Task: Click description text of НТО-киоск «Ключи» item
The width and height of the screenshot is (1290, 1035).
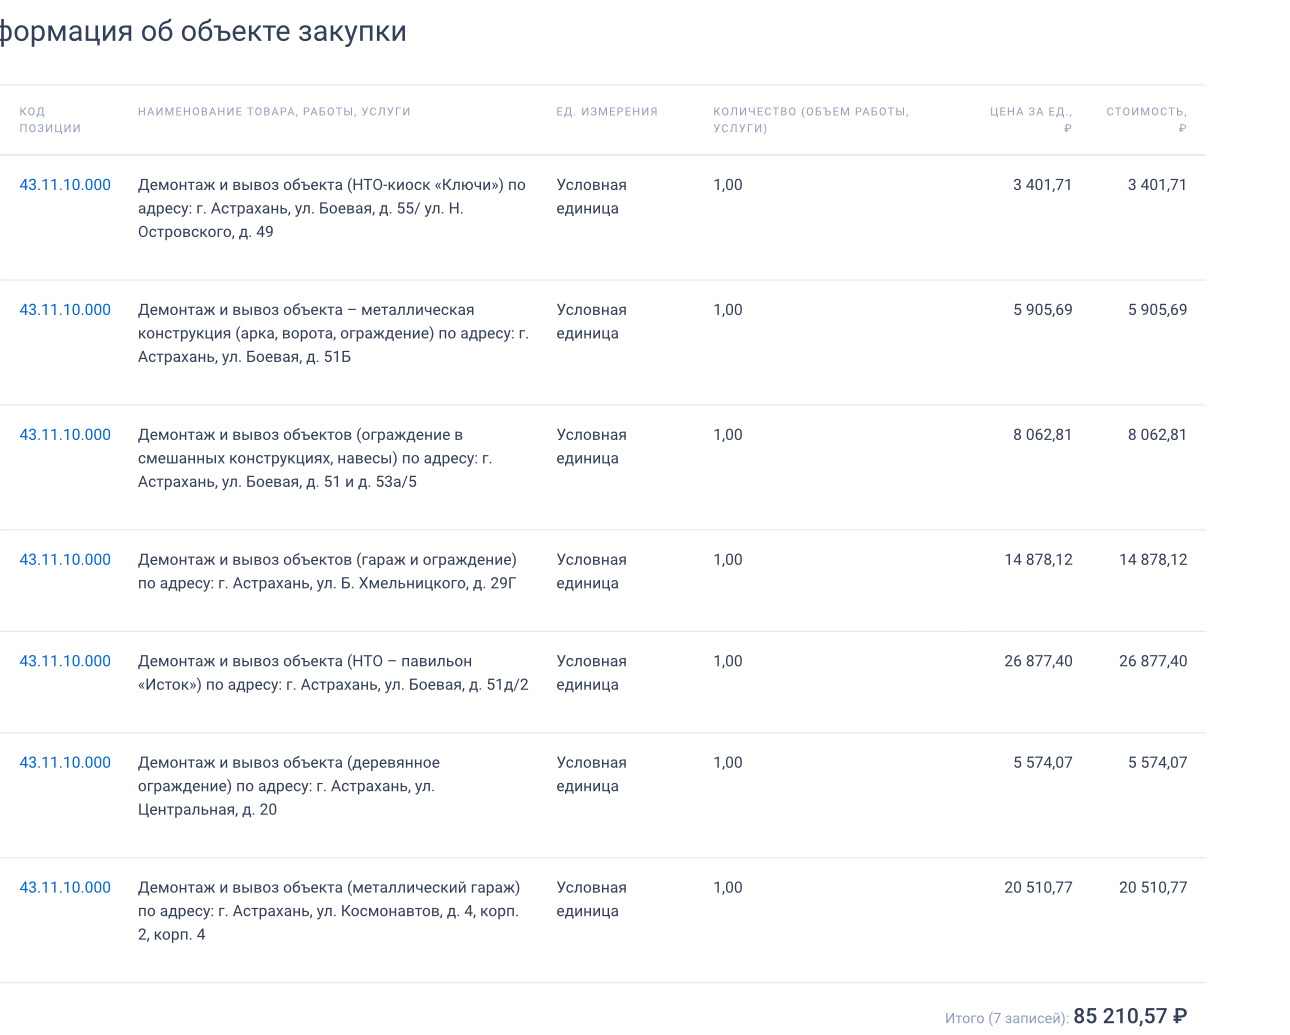Action: pos(331,208)
